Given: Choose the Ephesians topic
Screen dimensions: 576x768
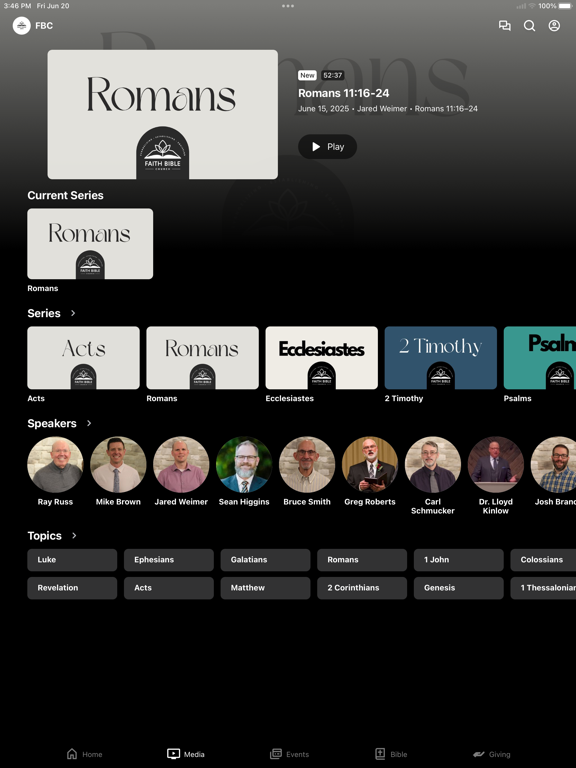Looking at the screenshot, I should [168, 560].
